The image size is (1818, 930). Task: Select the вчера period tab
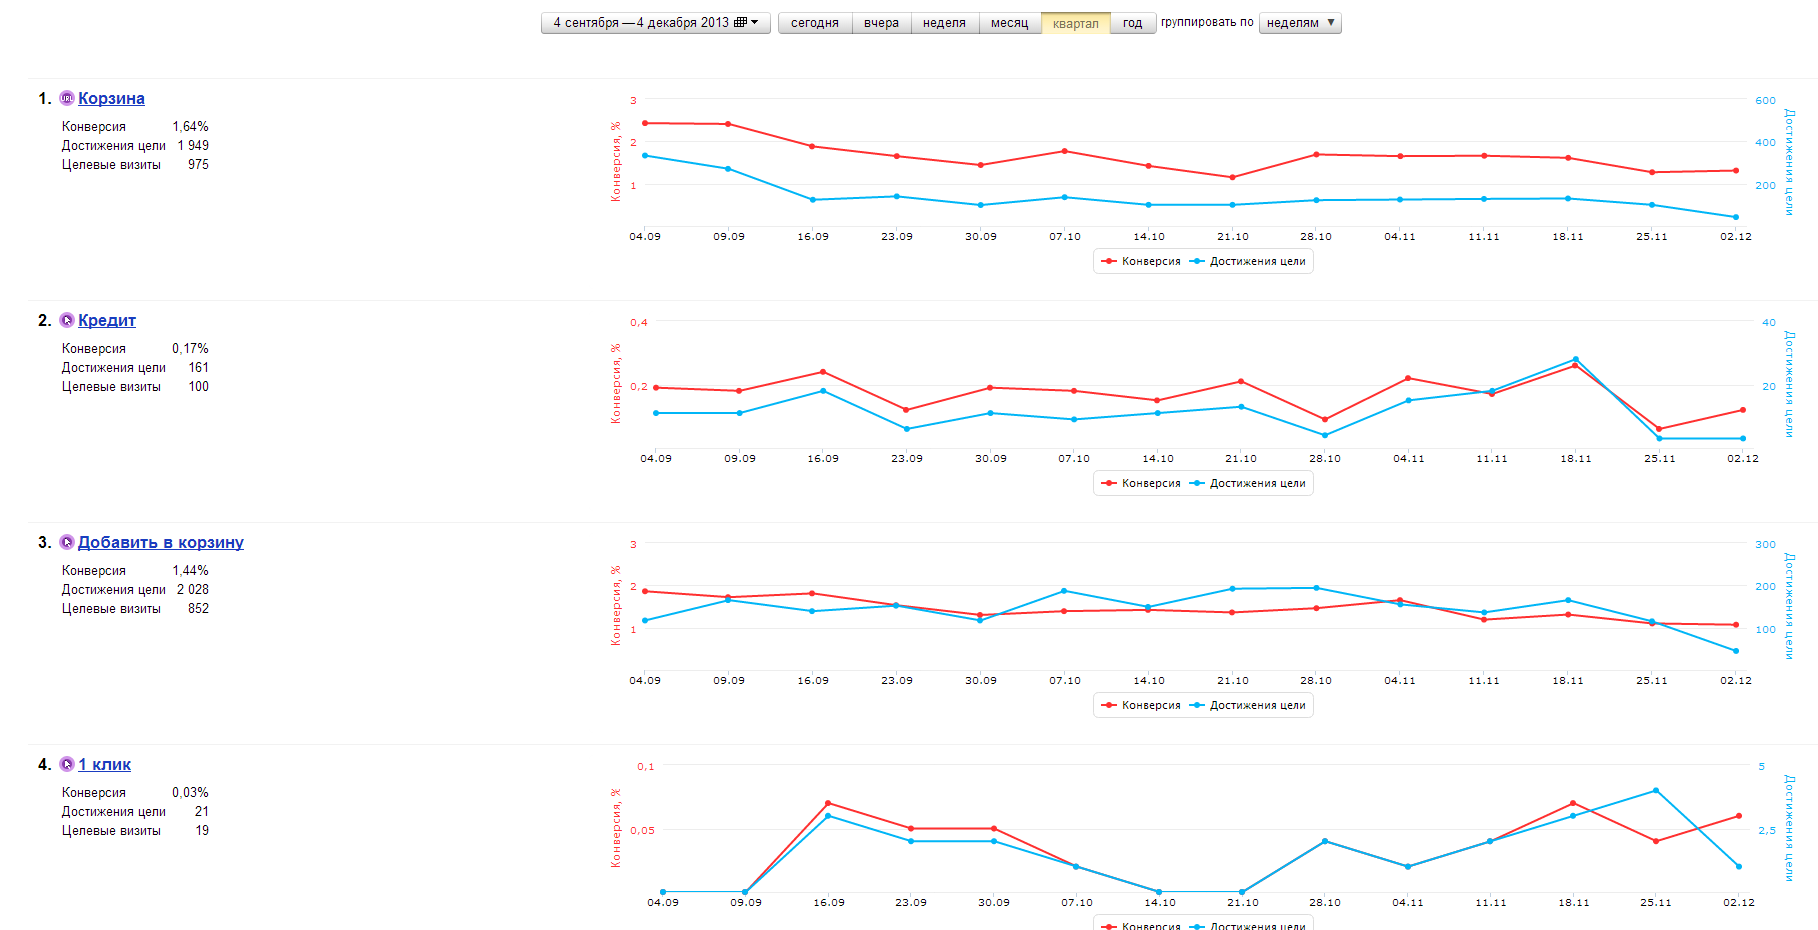[x=881, y=23]
